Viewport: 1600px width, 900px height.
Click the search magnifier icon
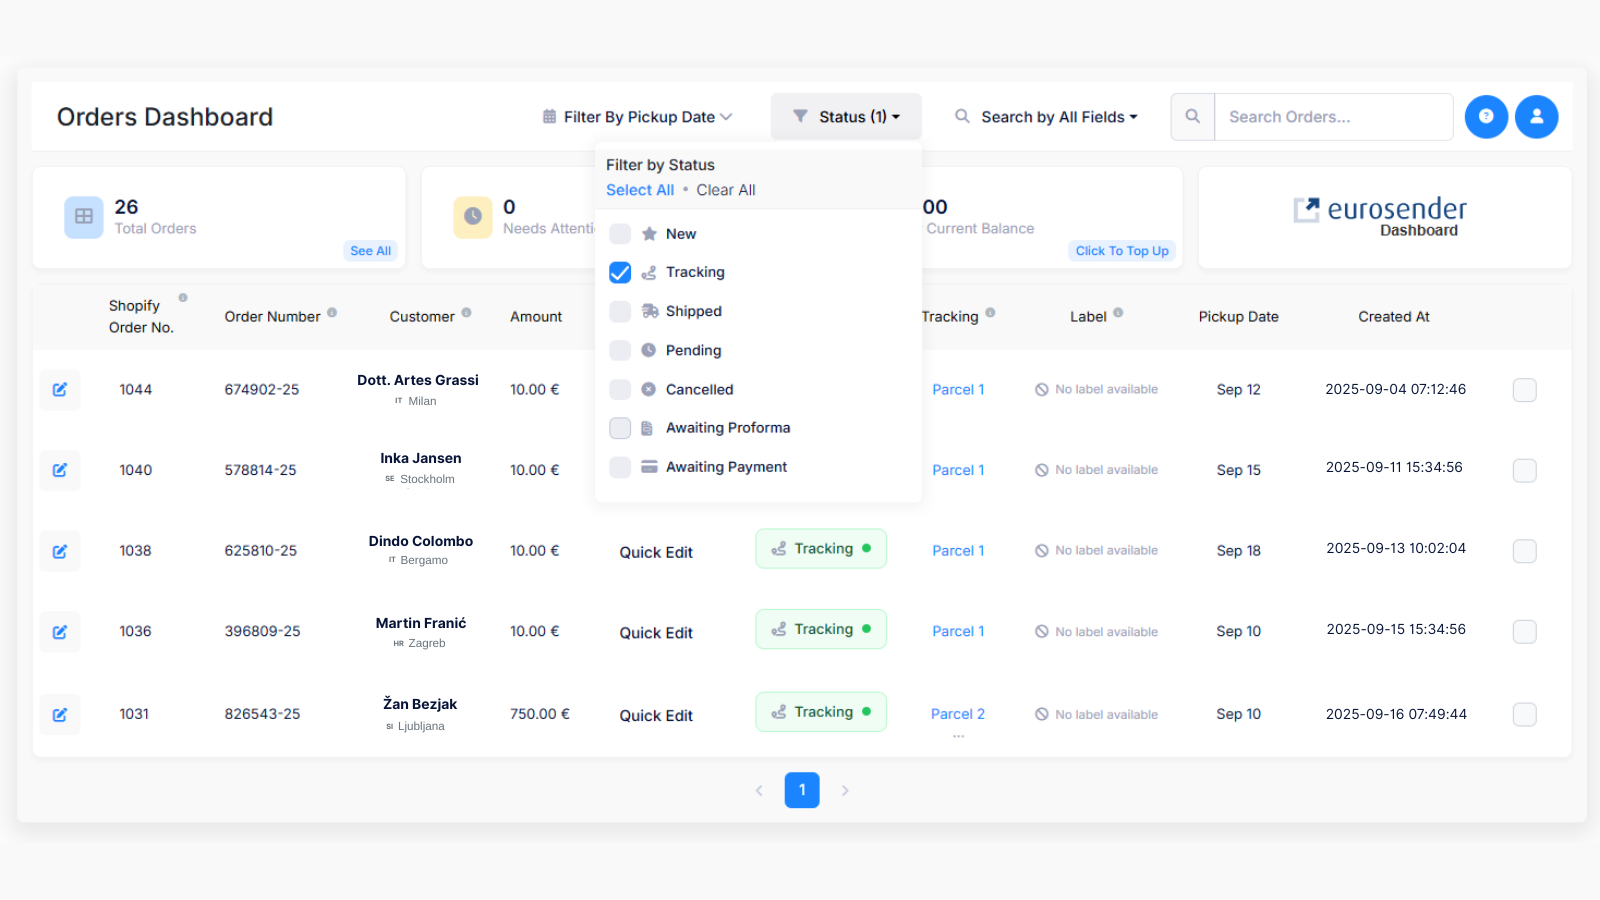(x=1192, y=117)
